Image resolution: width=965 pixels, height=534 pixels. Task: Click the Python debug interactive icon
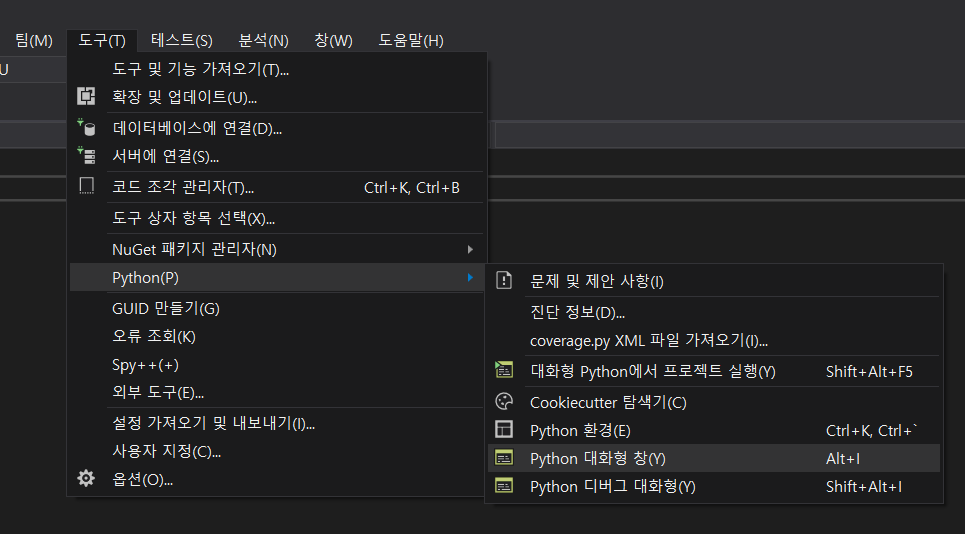coord(505,486)
